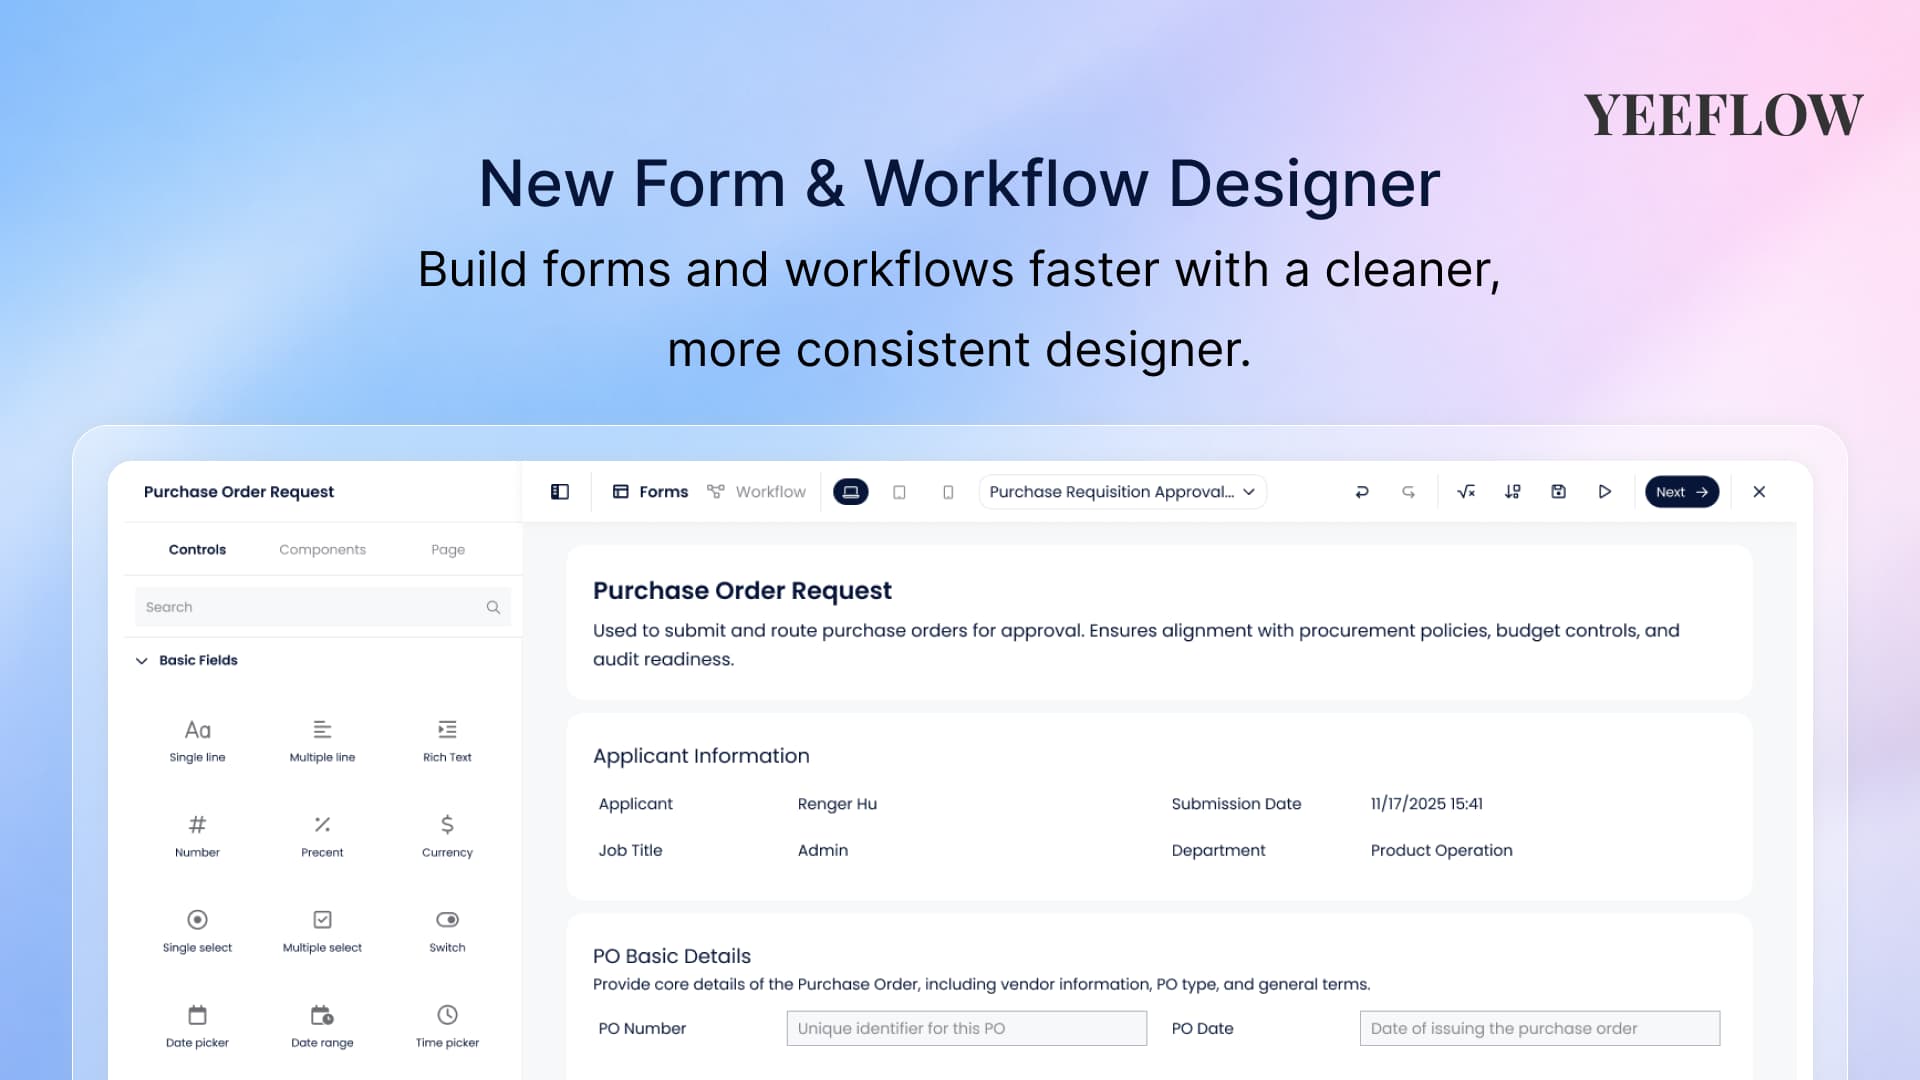Open the formula (square root) tool
Screen dimensions: 1920x1080
(x=1466, y=492)
